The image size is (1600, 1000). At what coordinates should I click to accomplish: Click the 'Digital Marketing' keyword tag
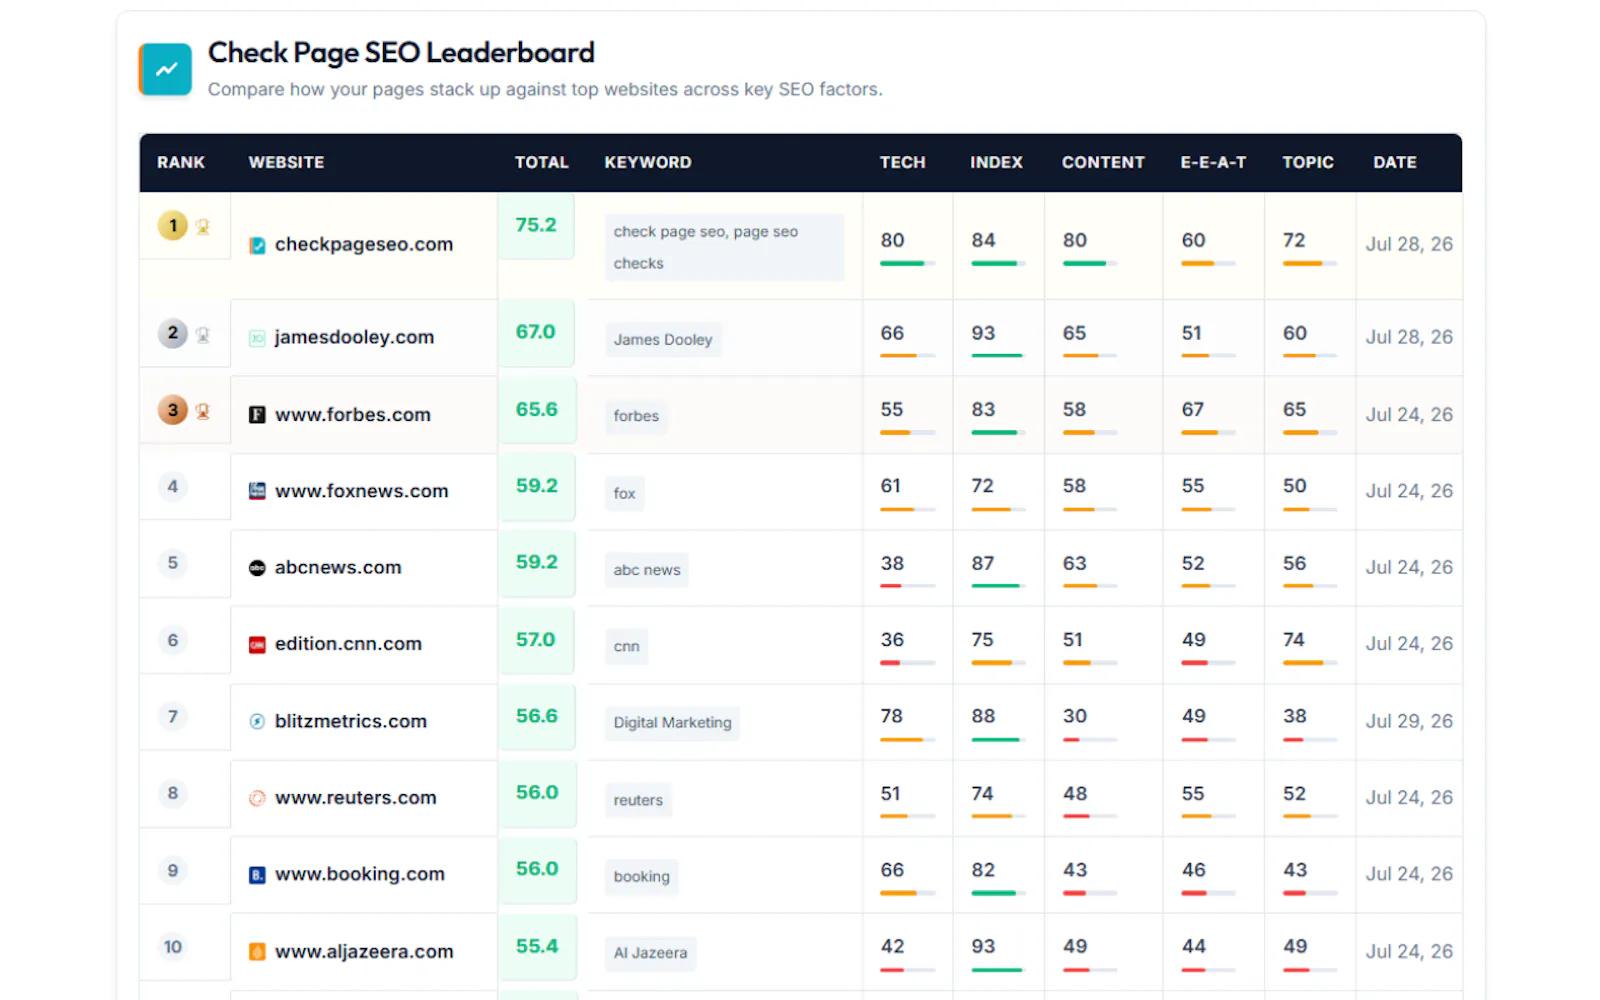(x=672, y=723)
